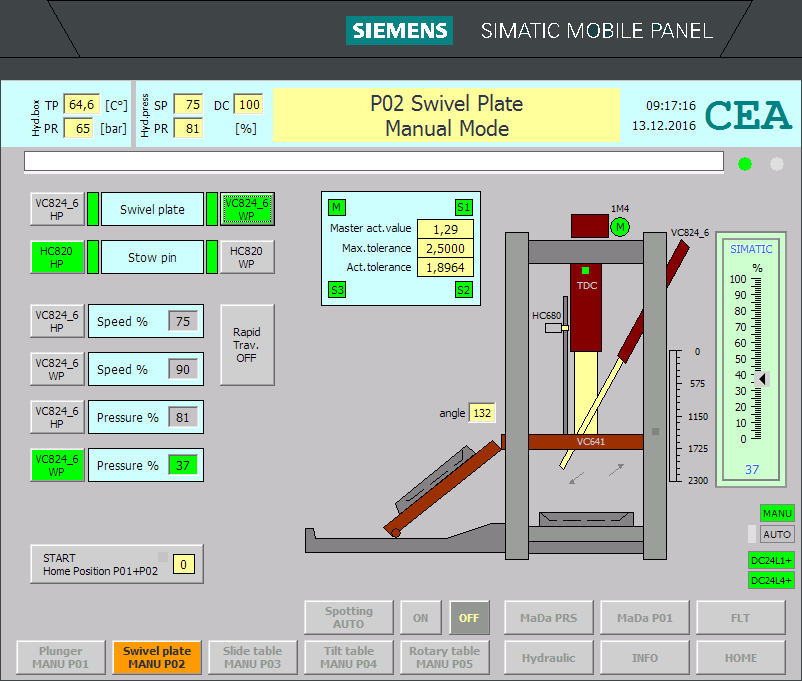802x681 pixels.
Task: Toggle Rapid Trav. OFF
Action: pyautogui.click(x=247, y=345)
